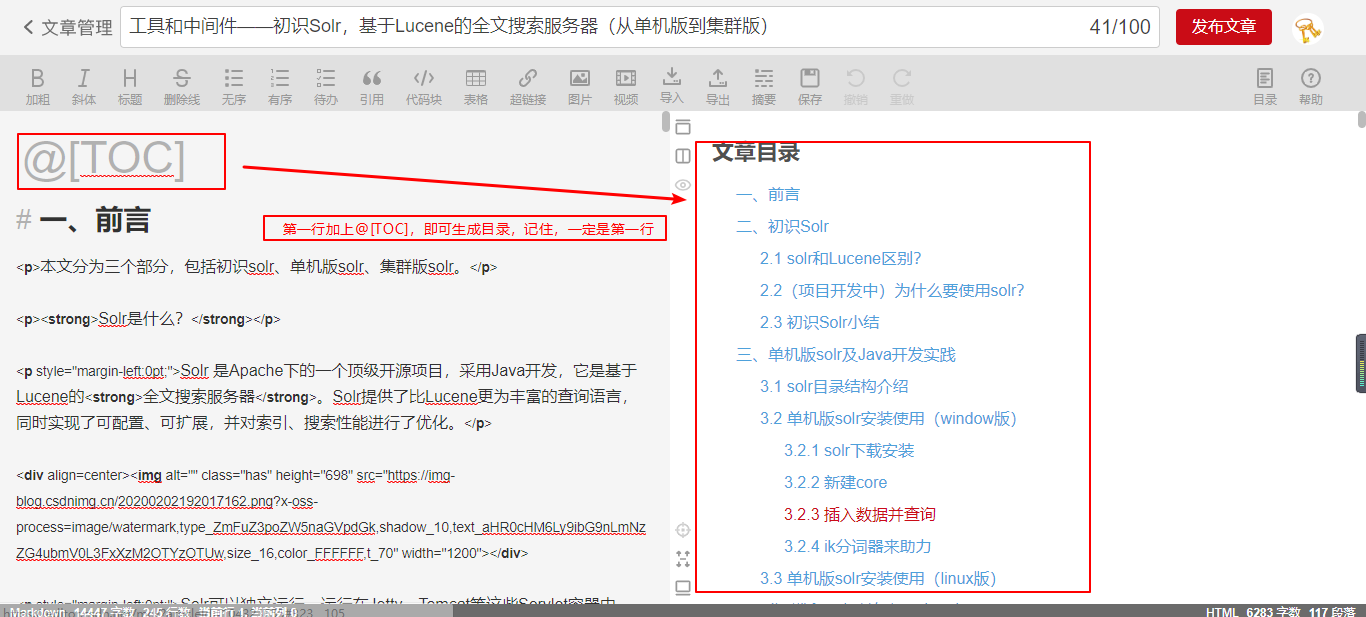Open 3.2.4 ik分词器来助力 entry
Viewport: 1366px width, 617px height.
(858, 547)
